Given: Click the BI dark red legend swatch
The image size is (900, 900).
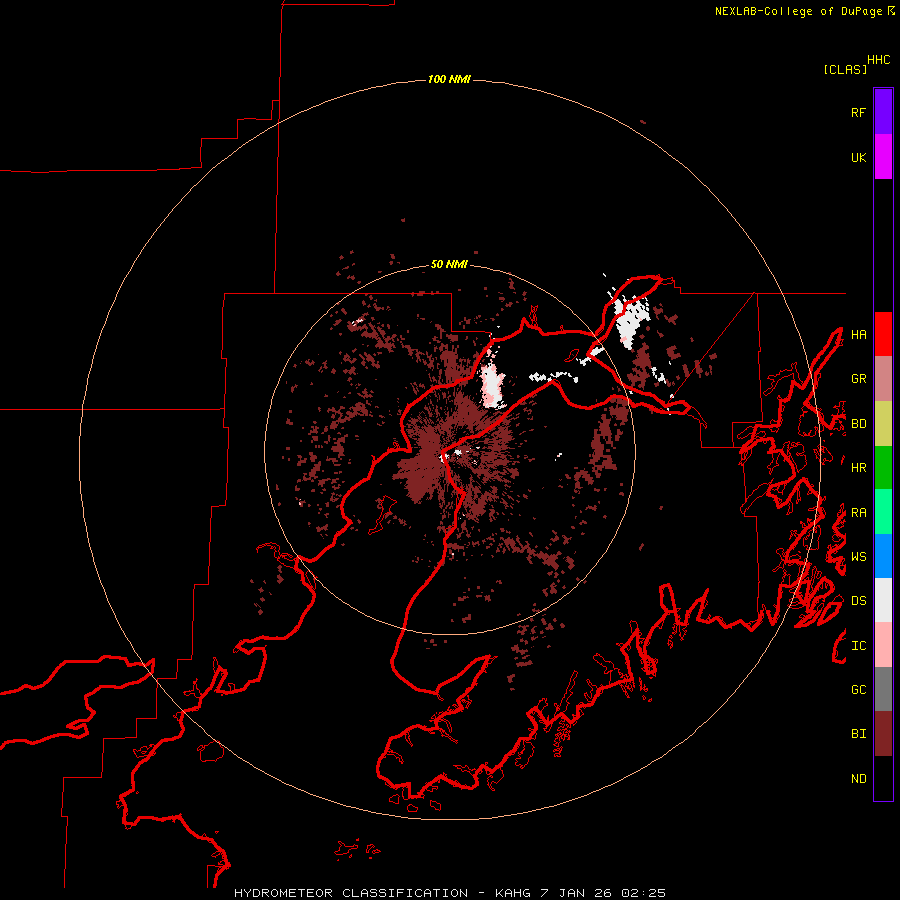Looking at the screenshot, I should point(883,734).
